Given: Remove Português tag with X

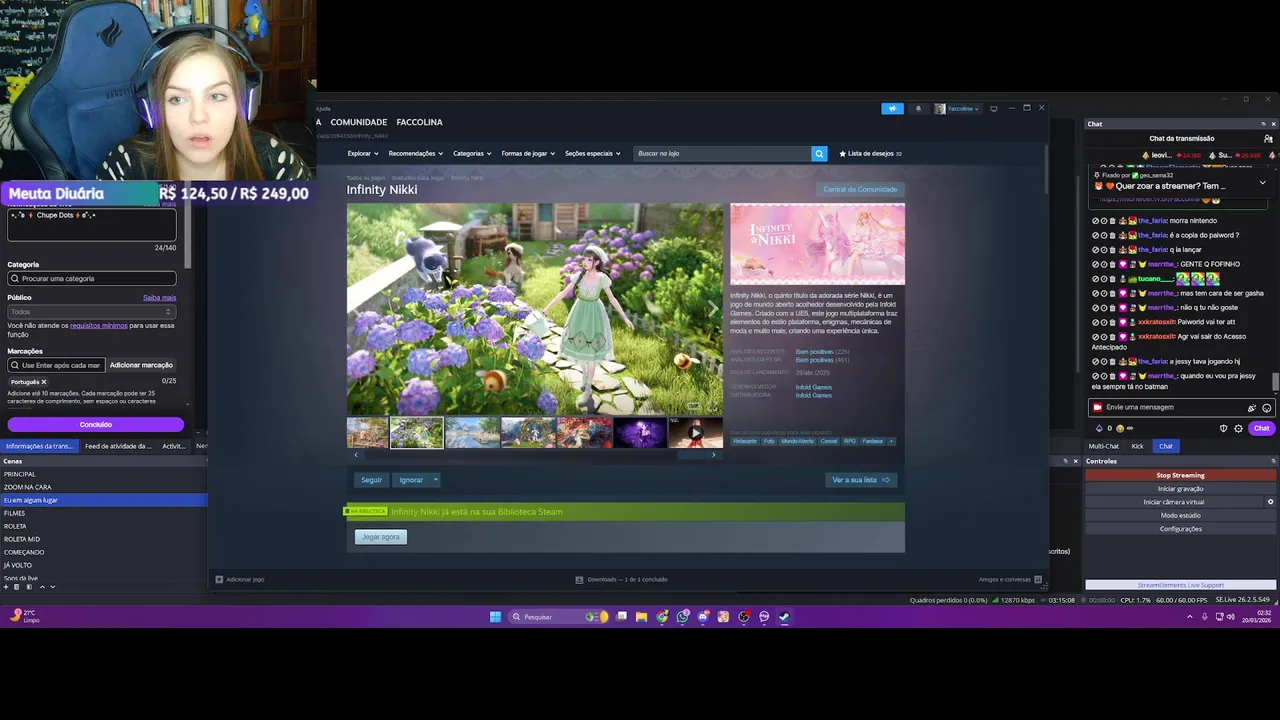Looking at the screenshot, I should (x=44, y=382).
